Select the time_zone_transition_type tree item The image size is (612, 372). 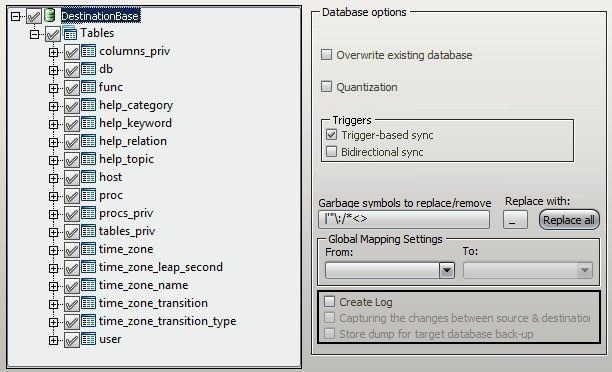pyautogui.click(x=167, y=321)
